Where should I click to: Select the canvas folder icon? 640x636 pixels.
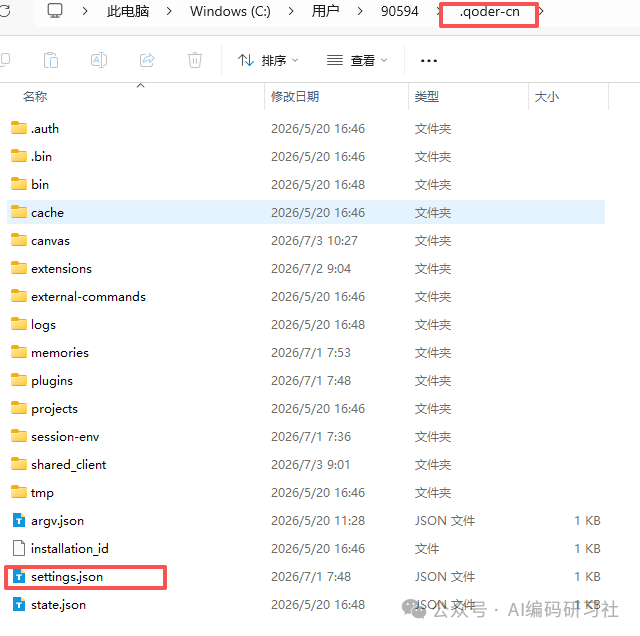click(x=19, y=240)
